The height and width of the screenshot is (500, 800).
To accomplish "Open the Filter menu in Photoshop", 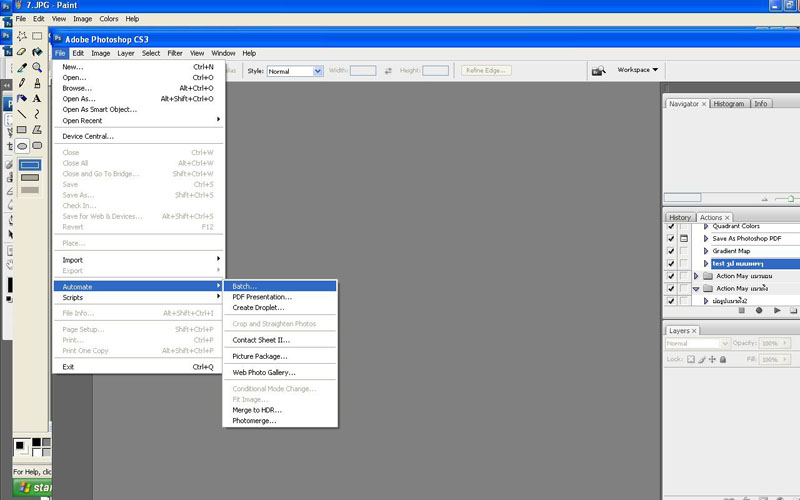I will [x=175, y=53].
